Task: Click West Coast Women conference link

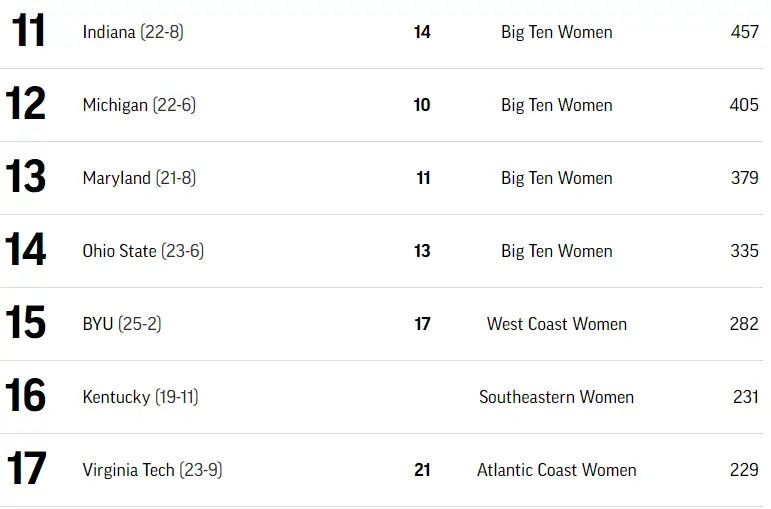Action: [x=557, y=324]
